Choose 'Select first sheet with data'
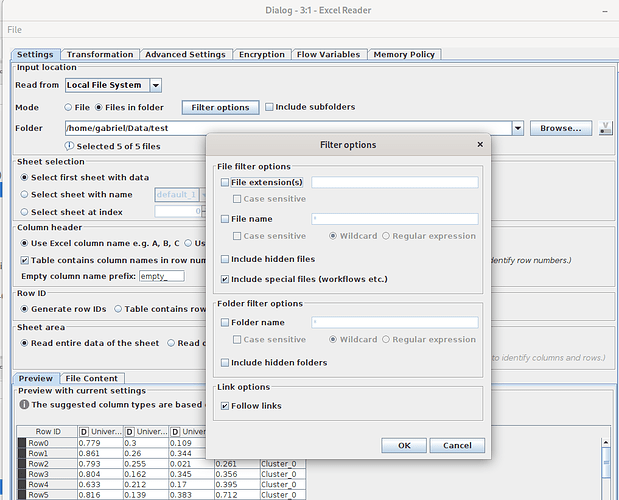 click(x=24, y=178)
